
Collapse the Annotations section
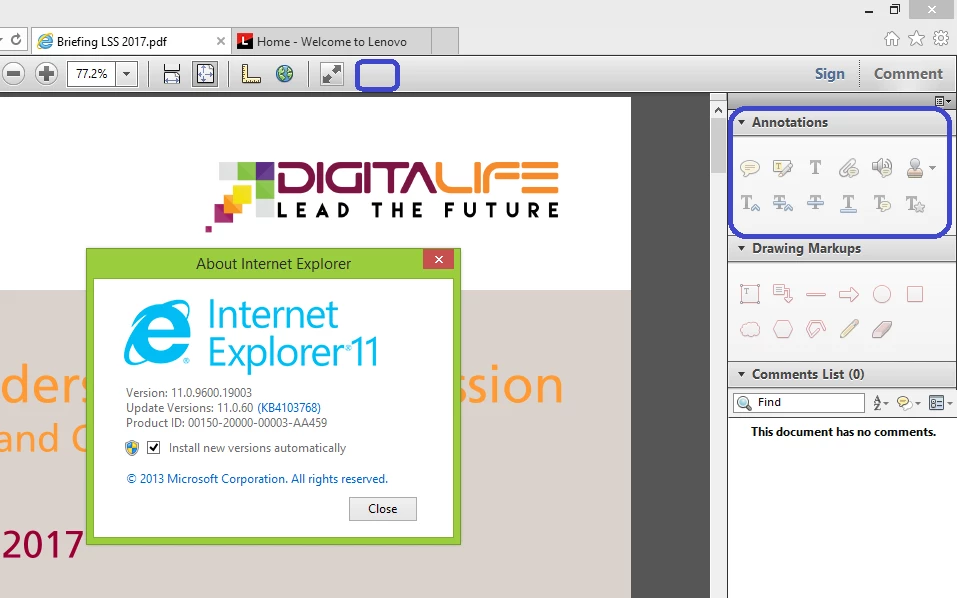[742, 122]
